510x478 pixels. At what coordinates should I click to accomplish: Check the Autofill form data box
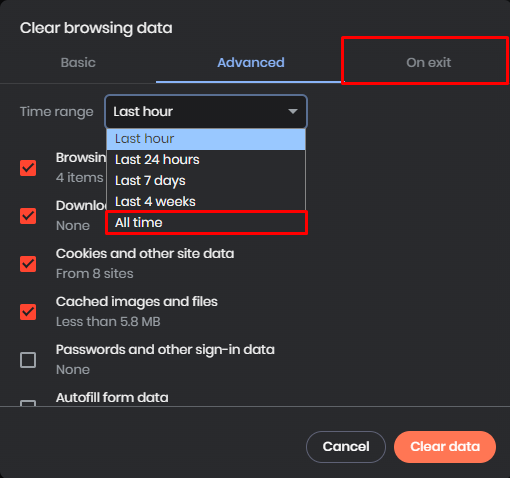tap(28, 403)
